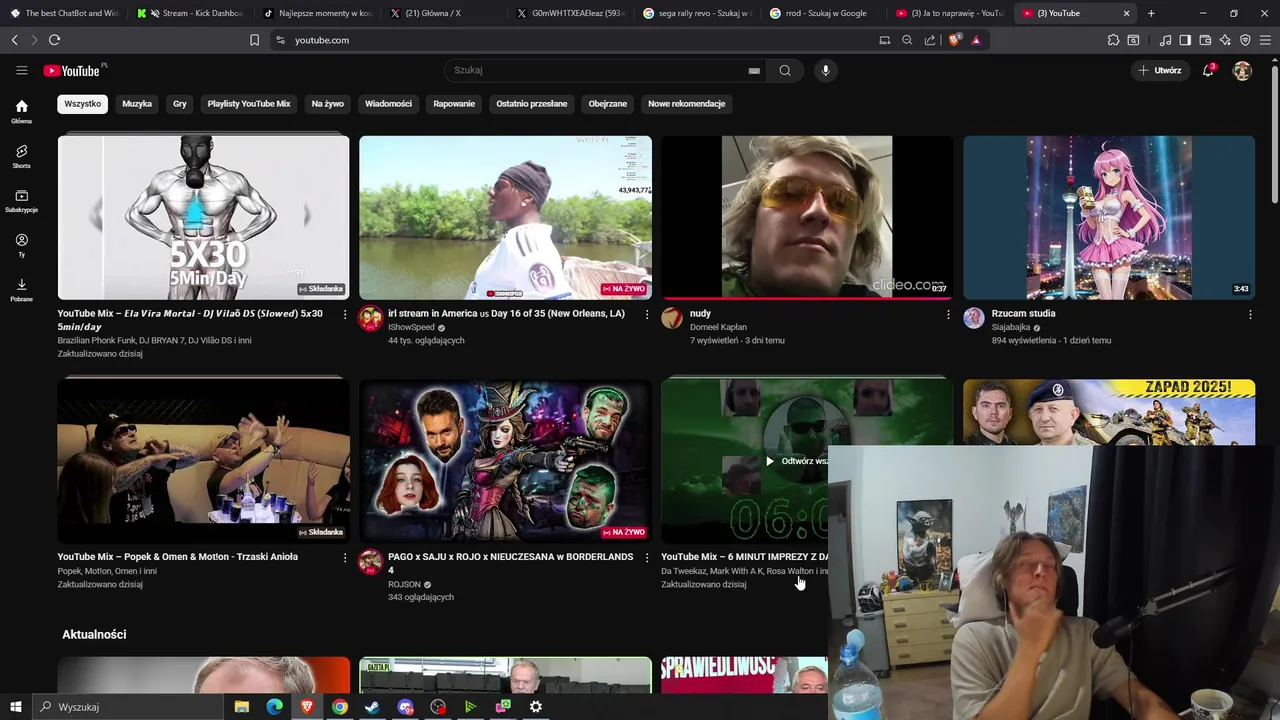Start voice search with microphone icon
This screenshot has width=1280, height=720.
pyautogui.click(x=825, y=70)
